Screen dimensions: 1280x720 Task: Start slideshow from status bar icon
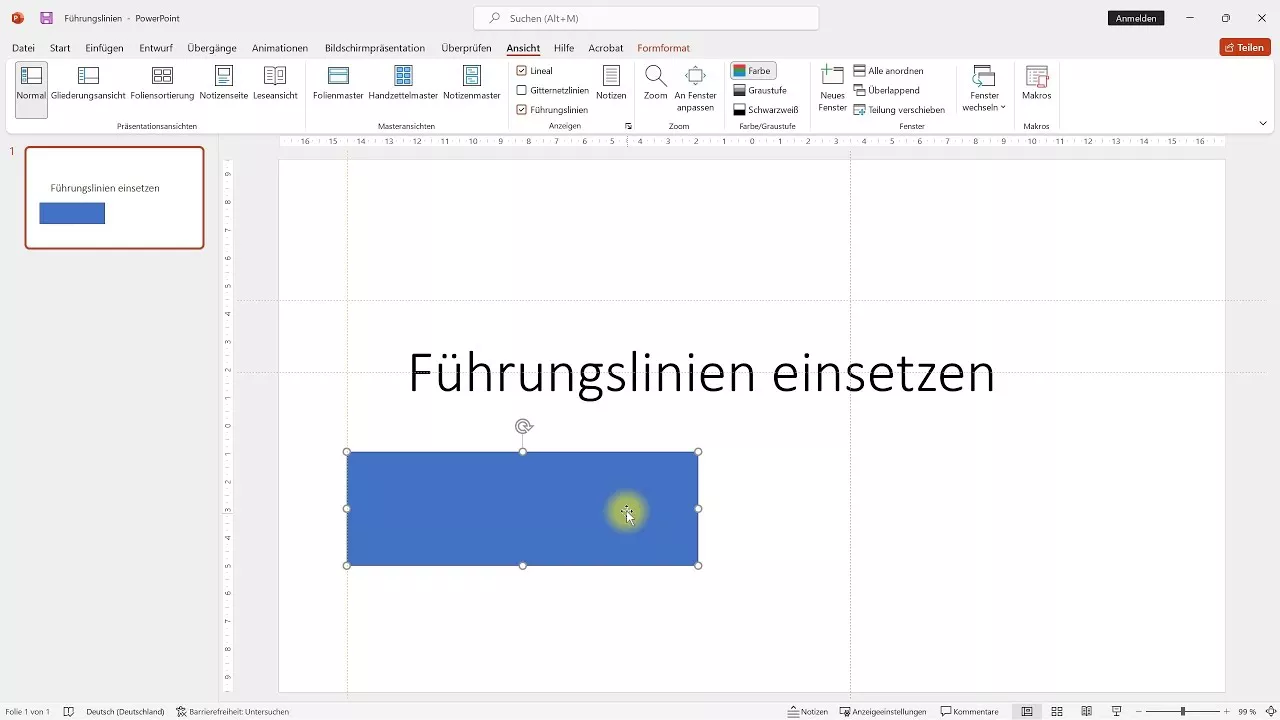click(1117, 712)
